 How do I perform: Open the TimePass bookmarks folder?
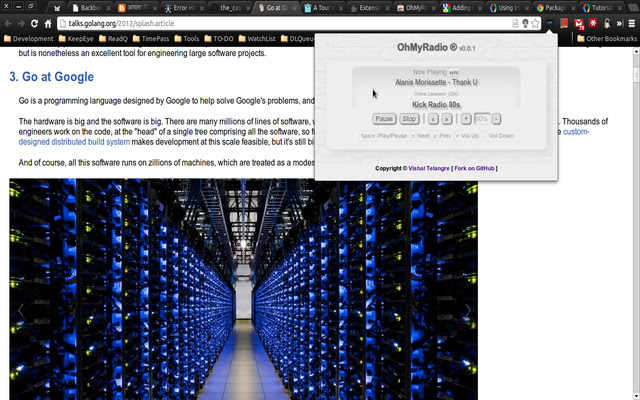point(151,39)
